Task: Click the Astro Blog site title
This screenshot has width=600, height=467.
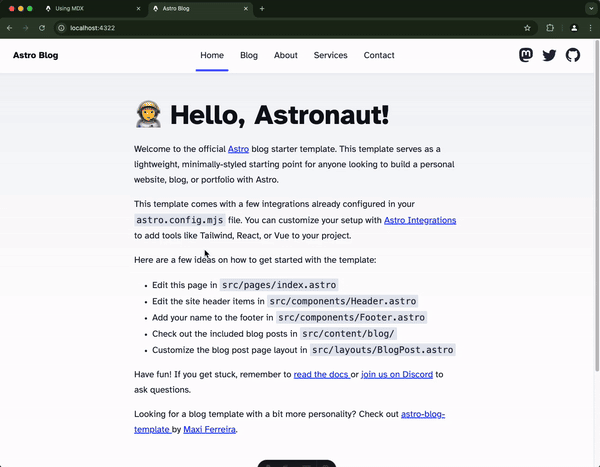Action: click(36, 55)
